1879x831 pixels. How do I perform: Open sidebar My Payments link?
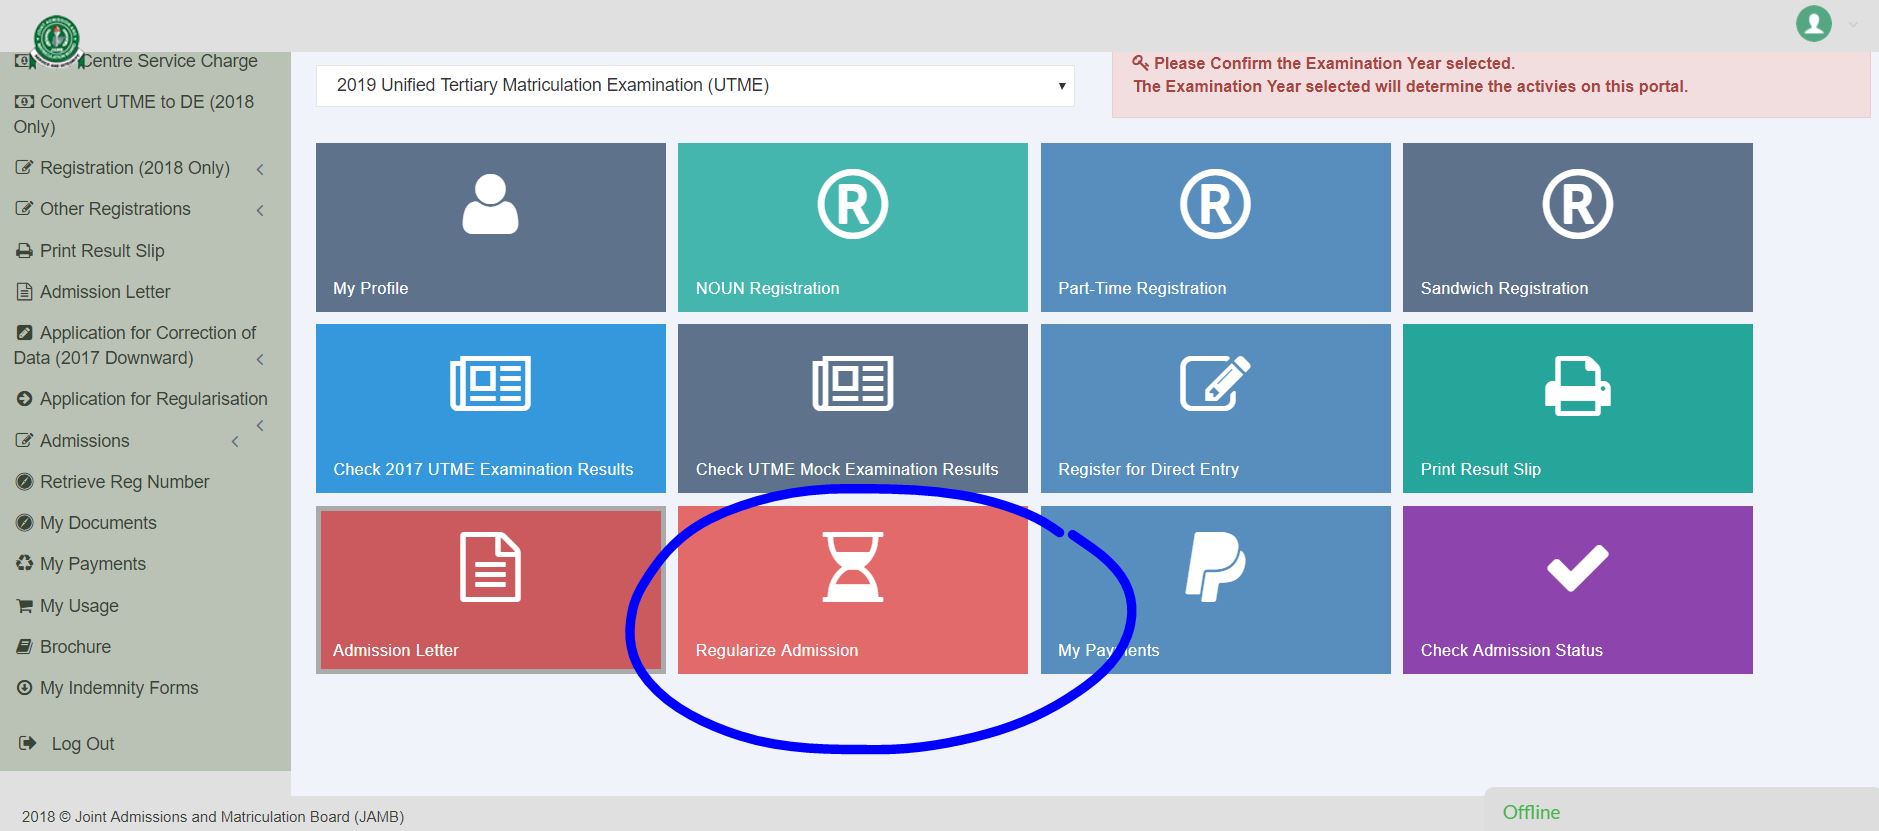pos(93,564)
